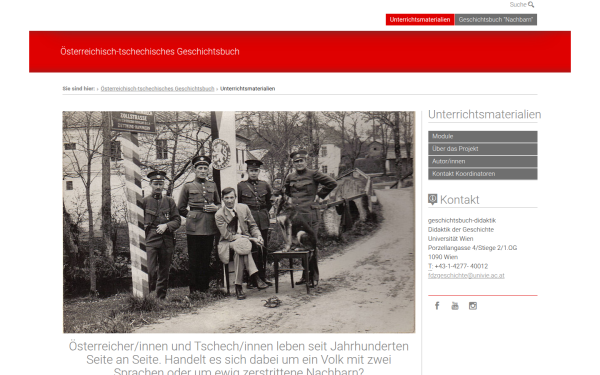
Task: Open the Autor/innen menu item
Action: [483, 161]
